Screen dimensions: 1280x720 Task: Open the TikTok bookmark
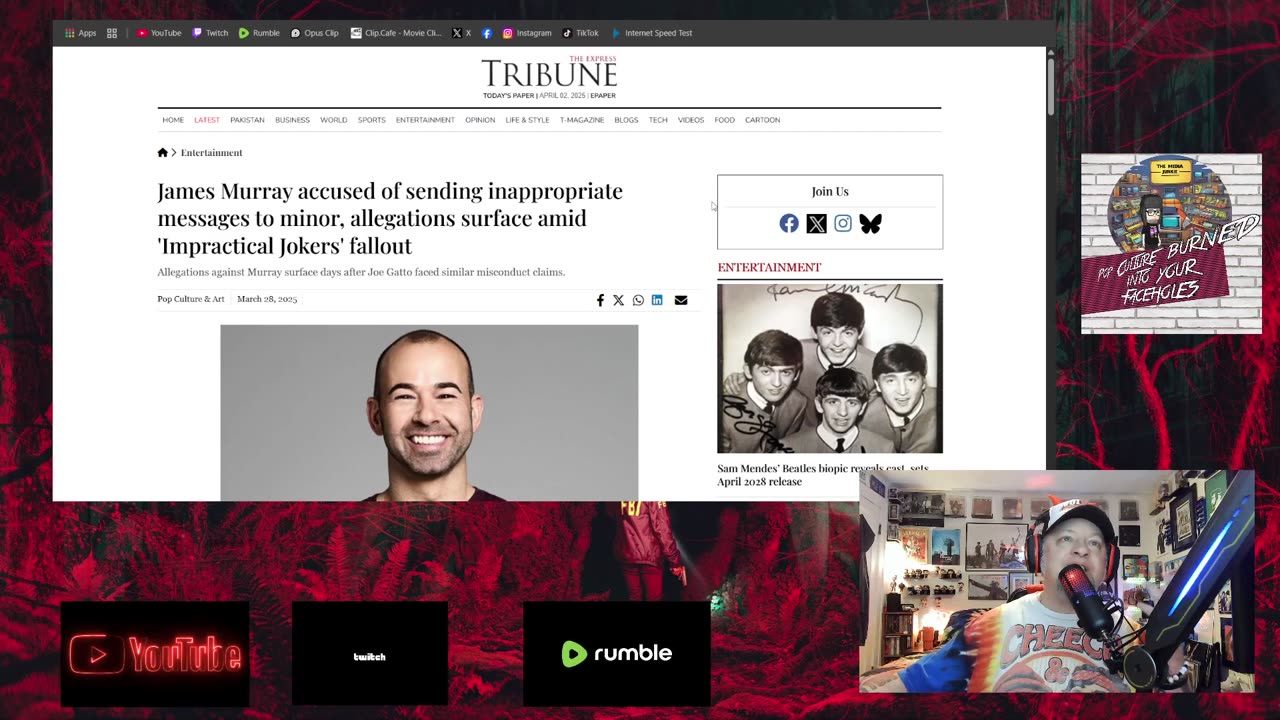[580, 33]
